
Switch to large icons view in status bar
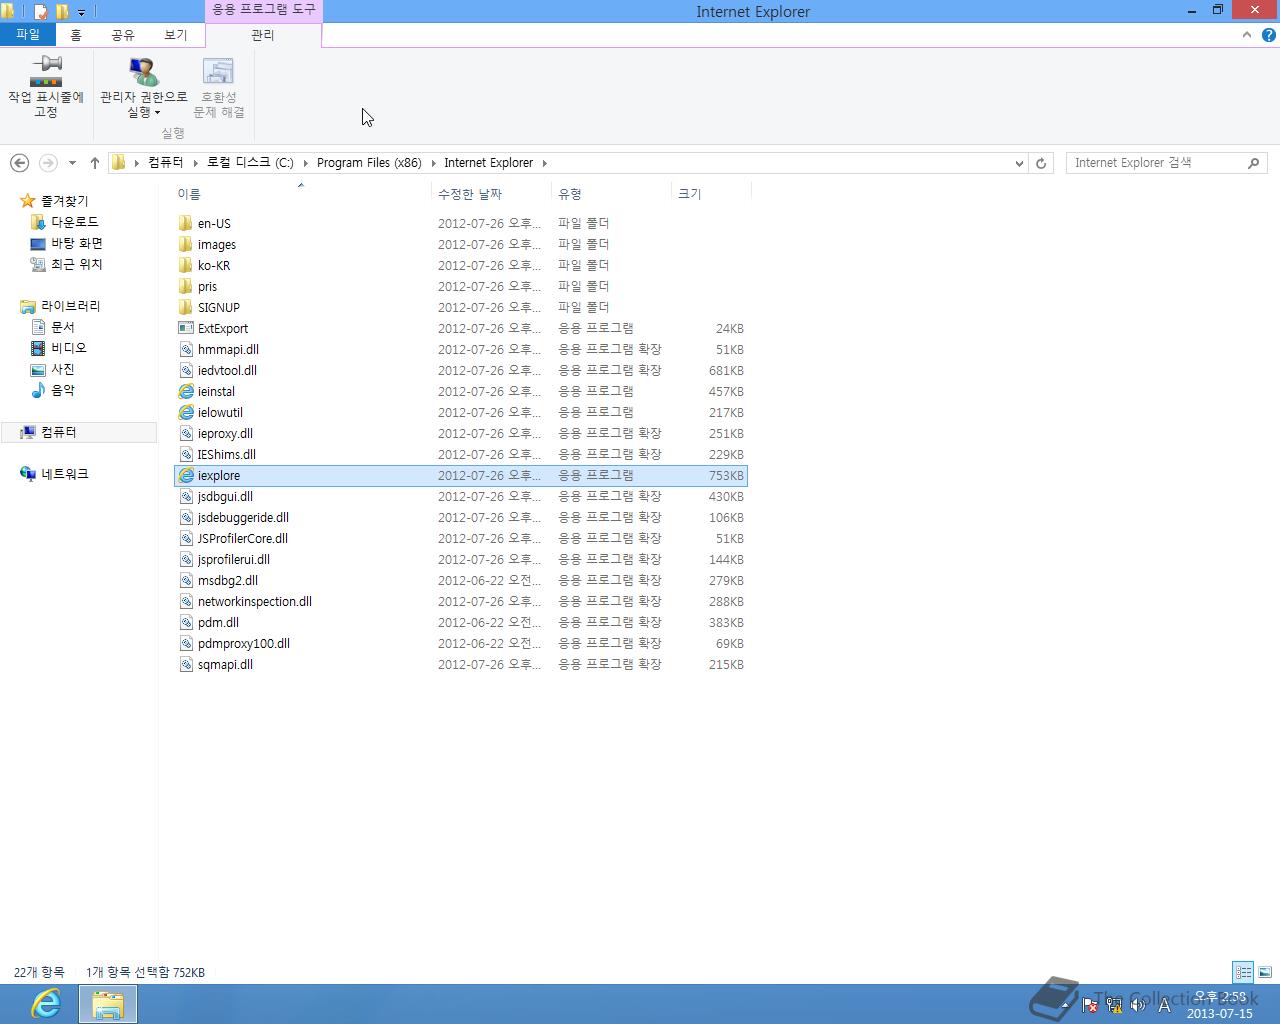(x=1265, y=972)
